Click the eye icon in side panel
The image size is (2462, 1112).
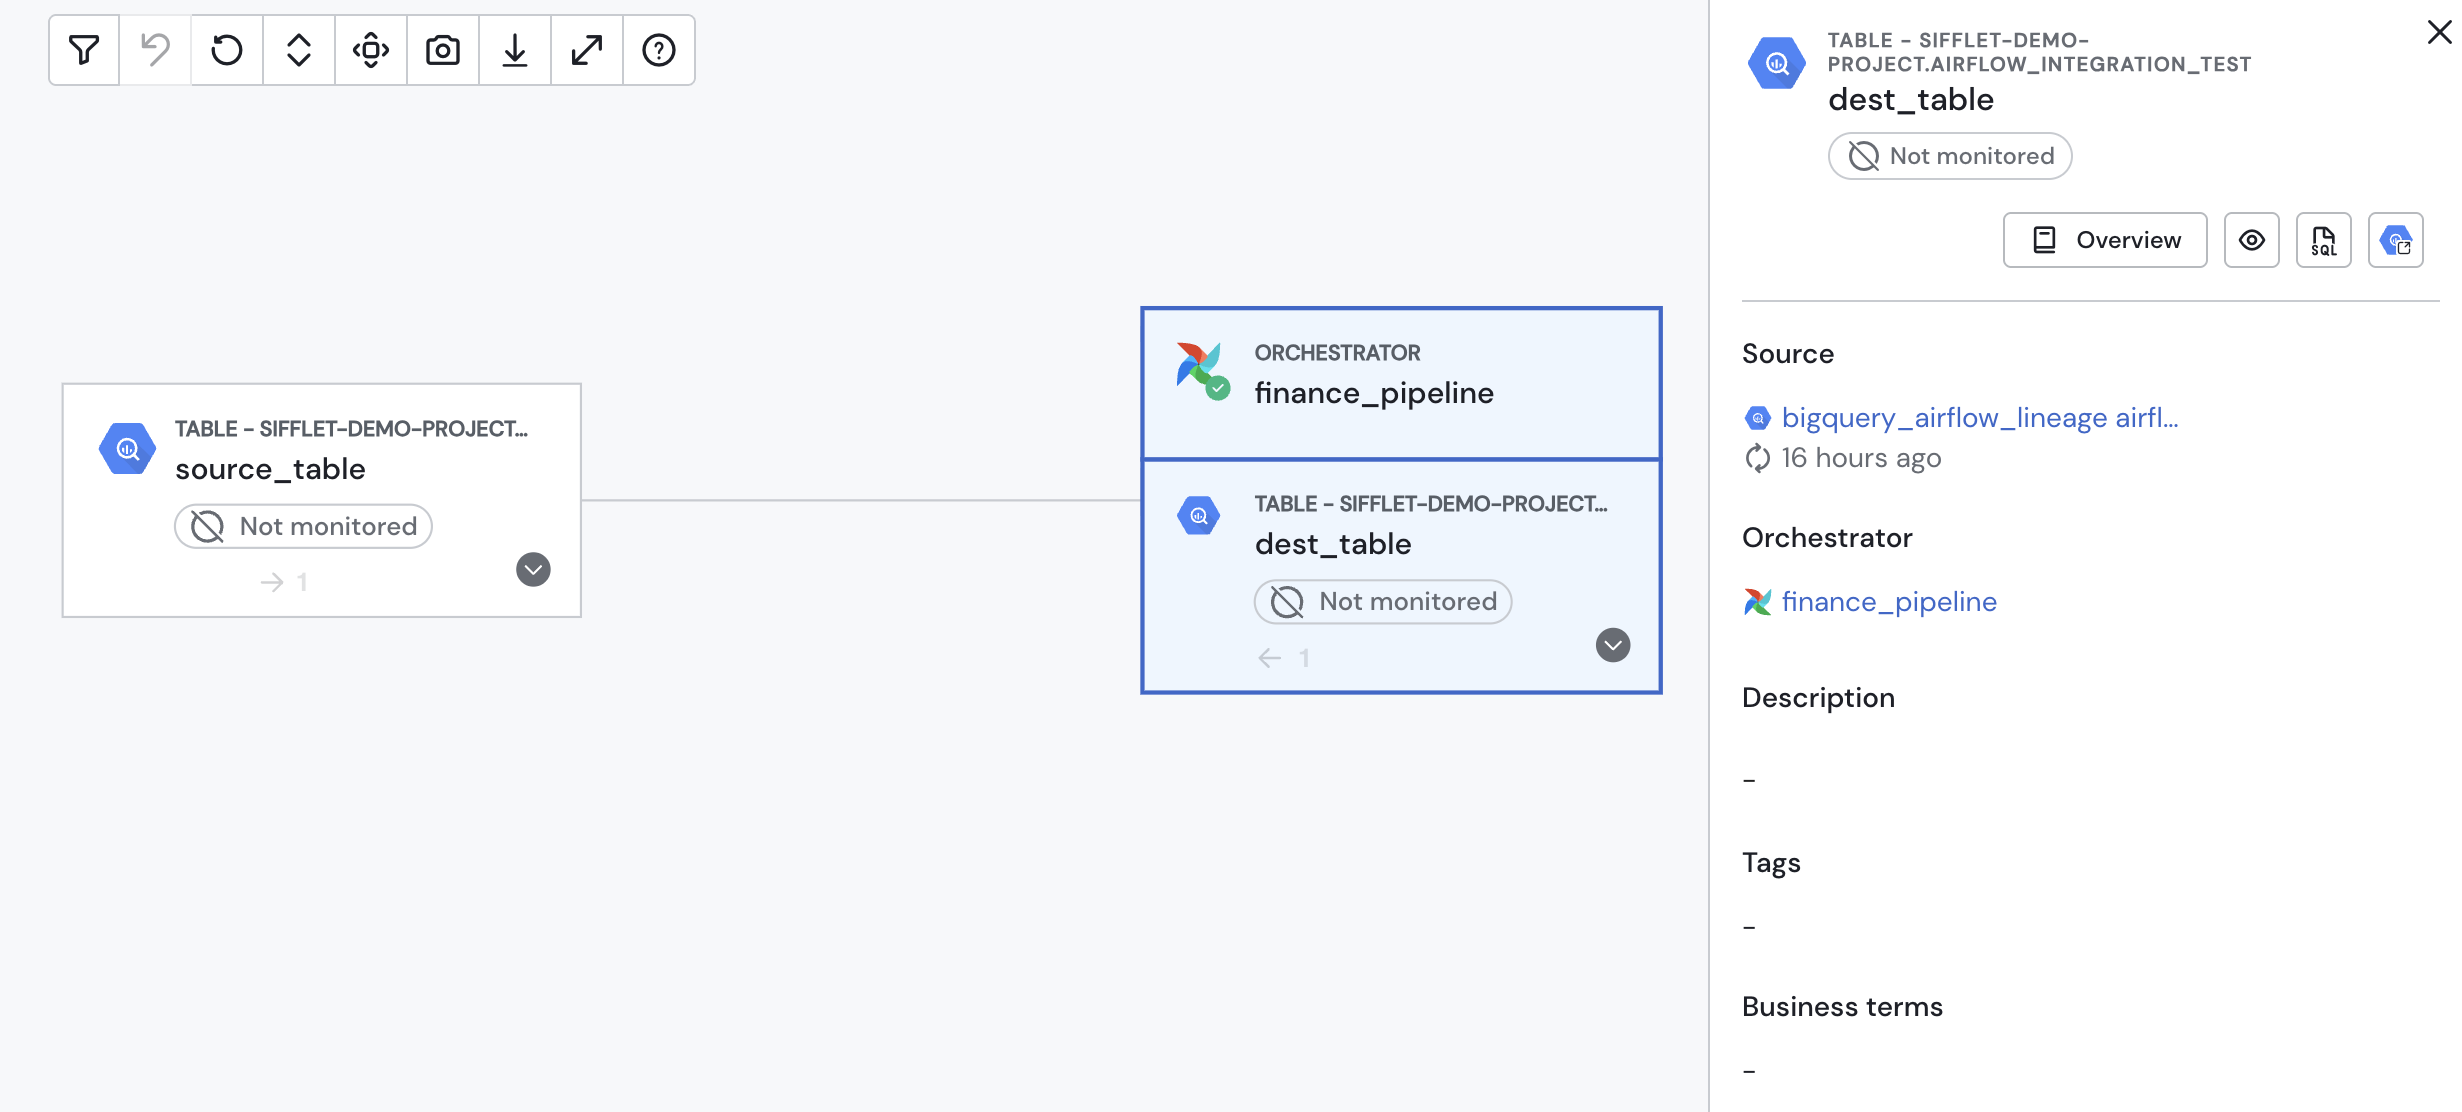[x=2251, y=240]
